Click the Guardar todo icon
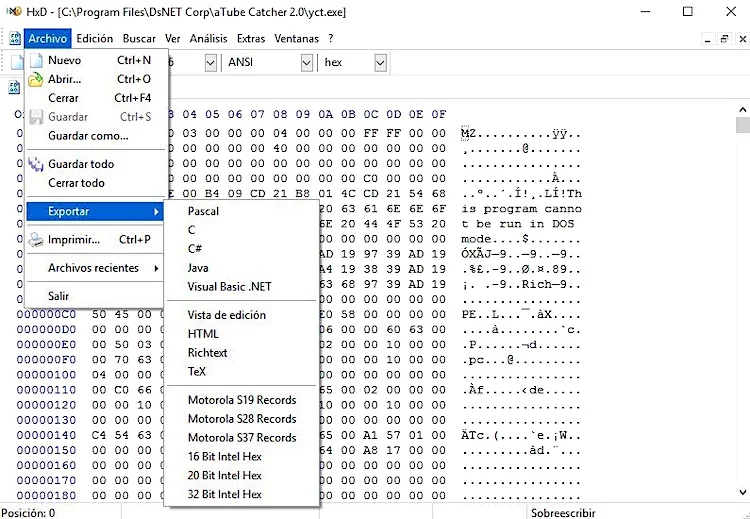 36,164
